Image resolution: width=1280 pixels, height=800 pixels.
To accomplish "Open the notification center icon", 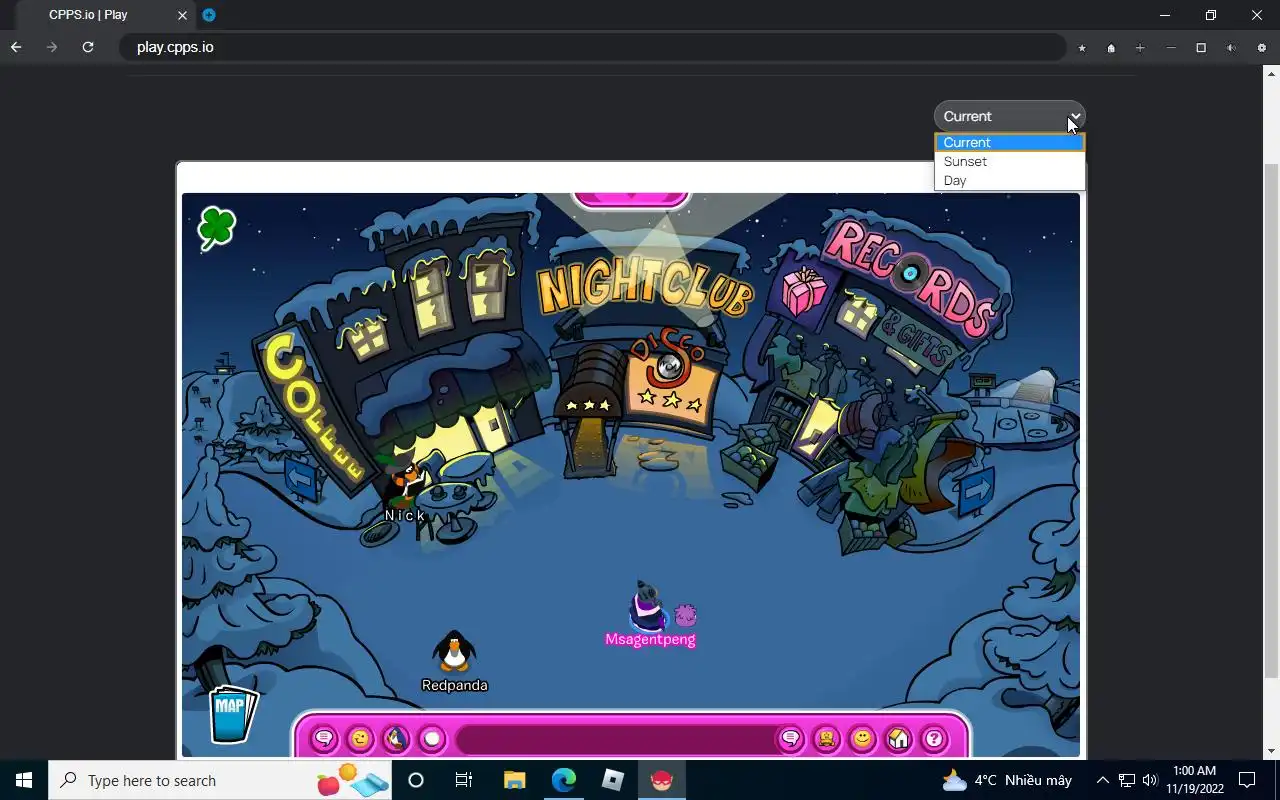I will tap(1247, 780).
